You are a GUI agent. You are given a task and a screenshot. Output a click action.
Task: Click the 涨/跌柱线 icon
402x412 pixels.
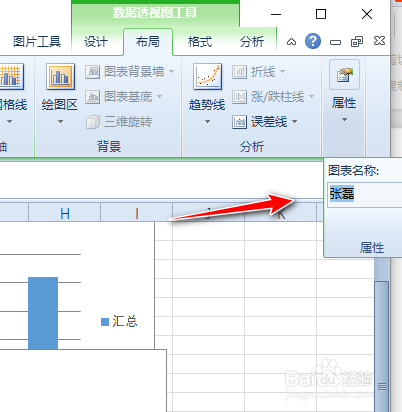click(x=239, y=97)
